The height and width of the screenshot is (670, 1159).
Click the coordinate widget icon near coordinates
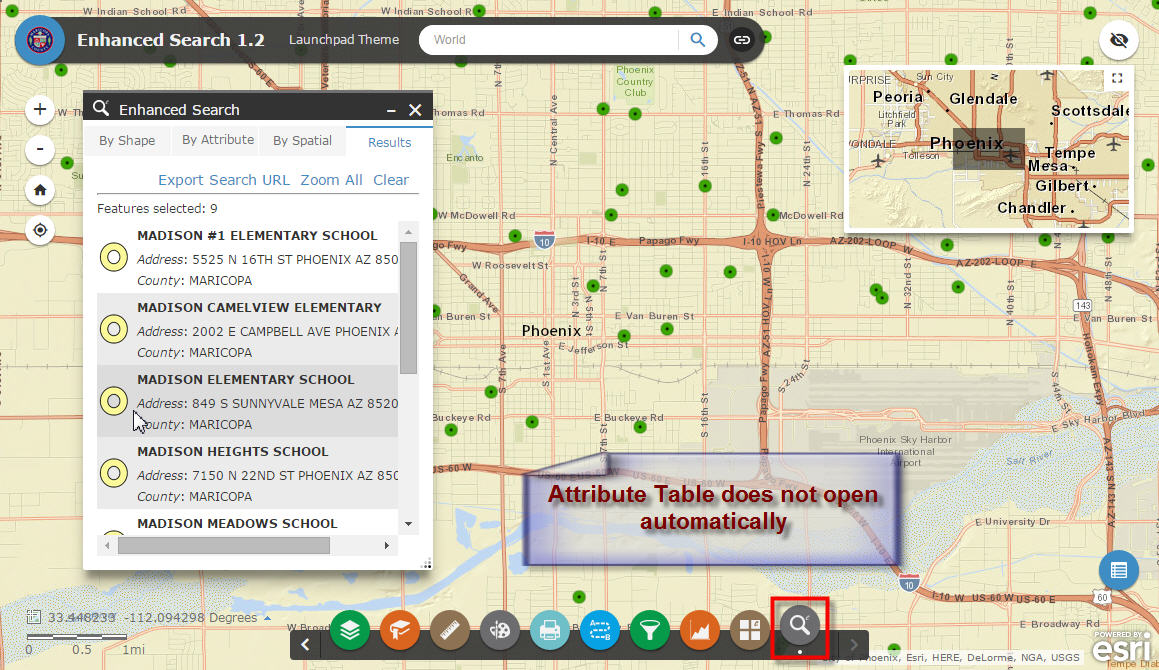tap(33, 617)
